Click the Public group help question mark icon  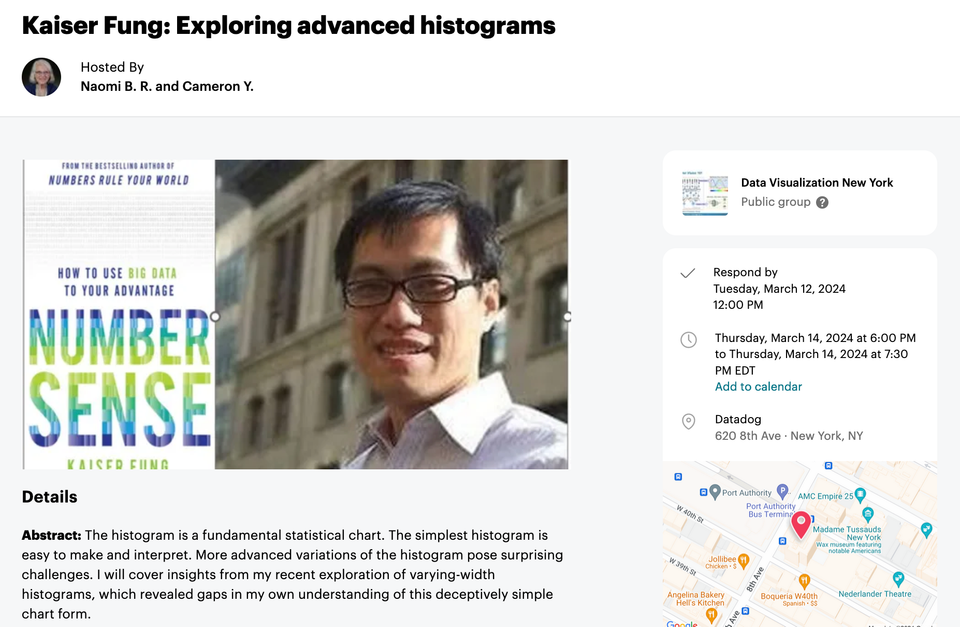822,203
